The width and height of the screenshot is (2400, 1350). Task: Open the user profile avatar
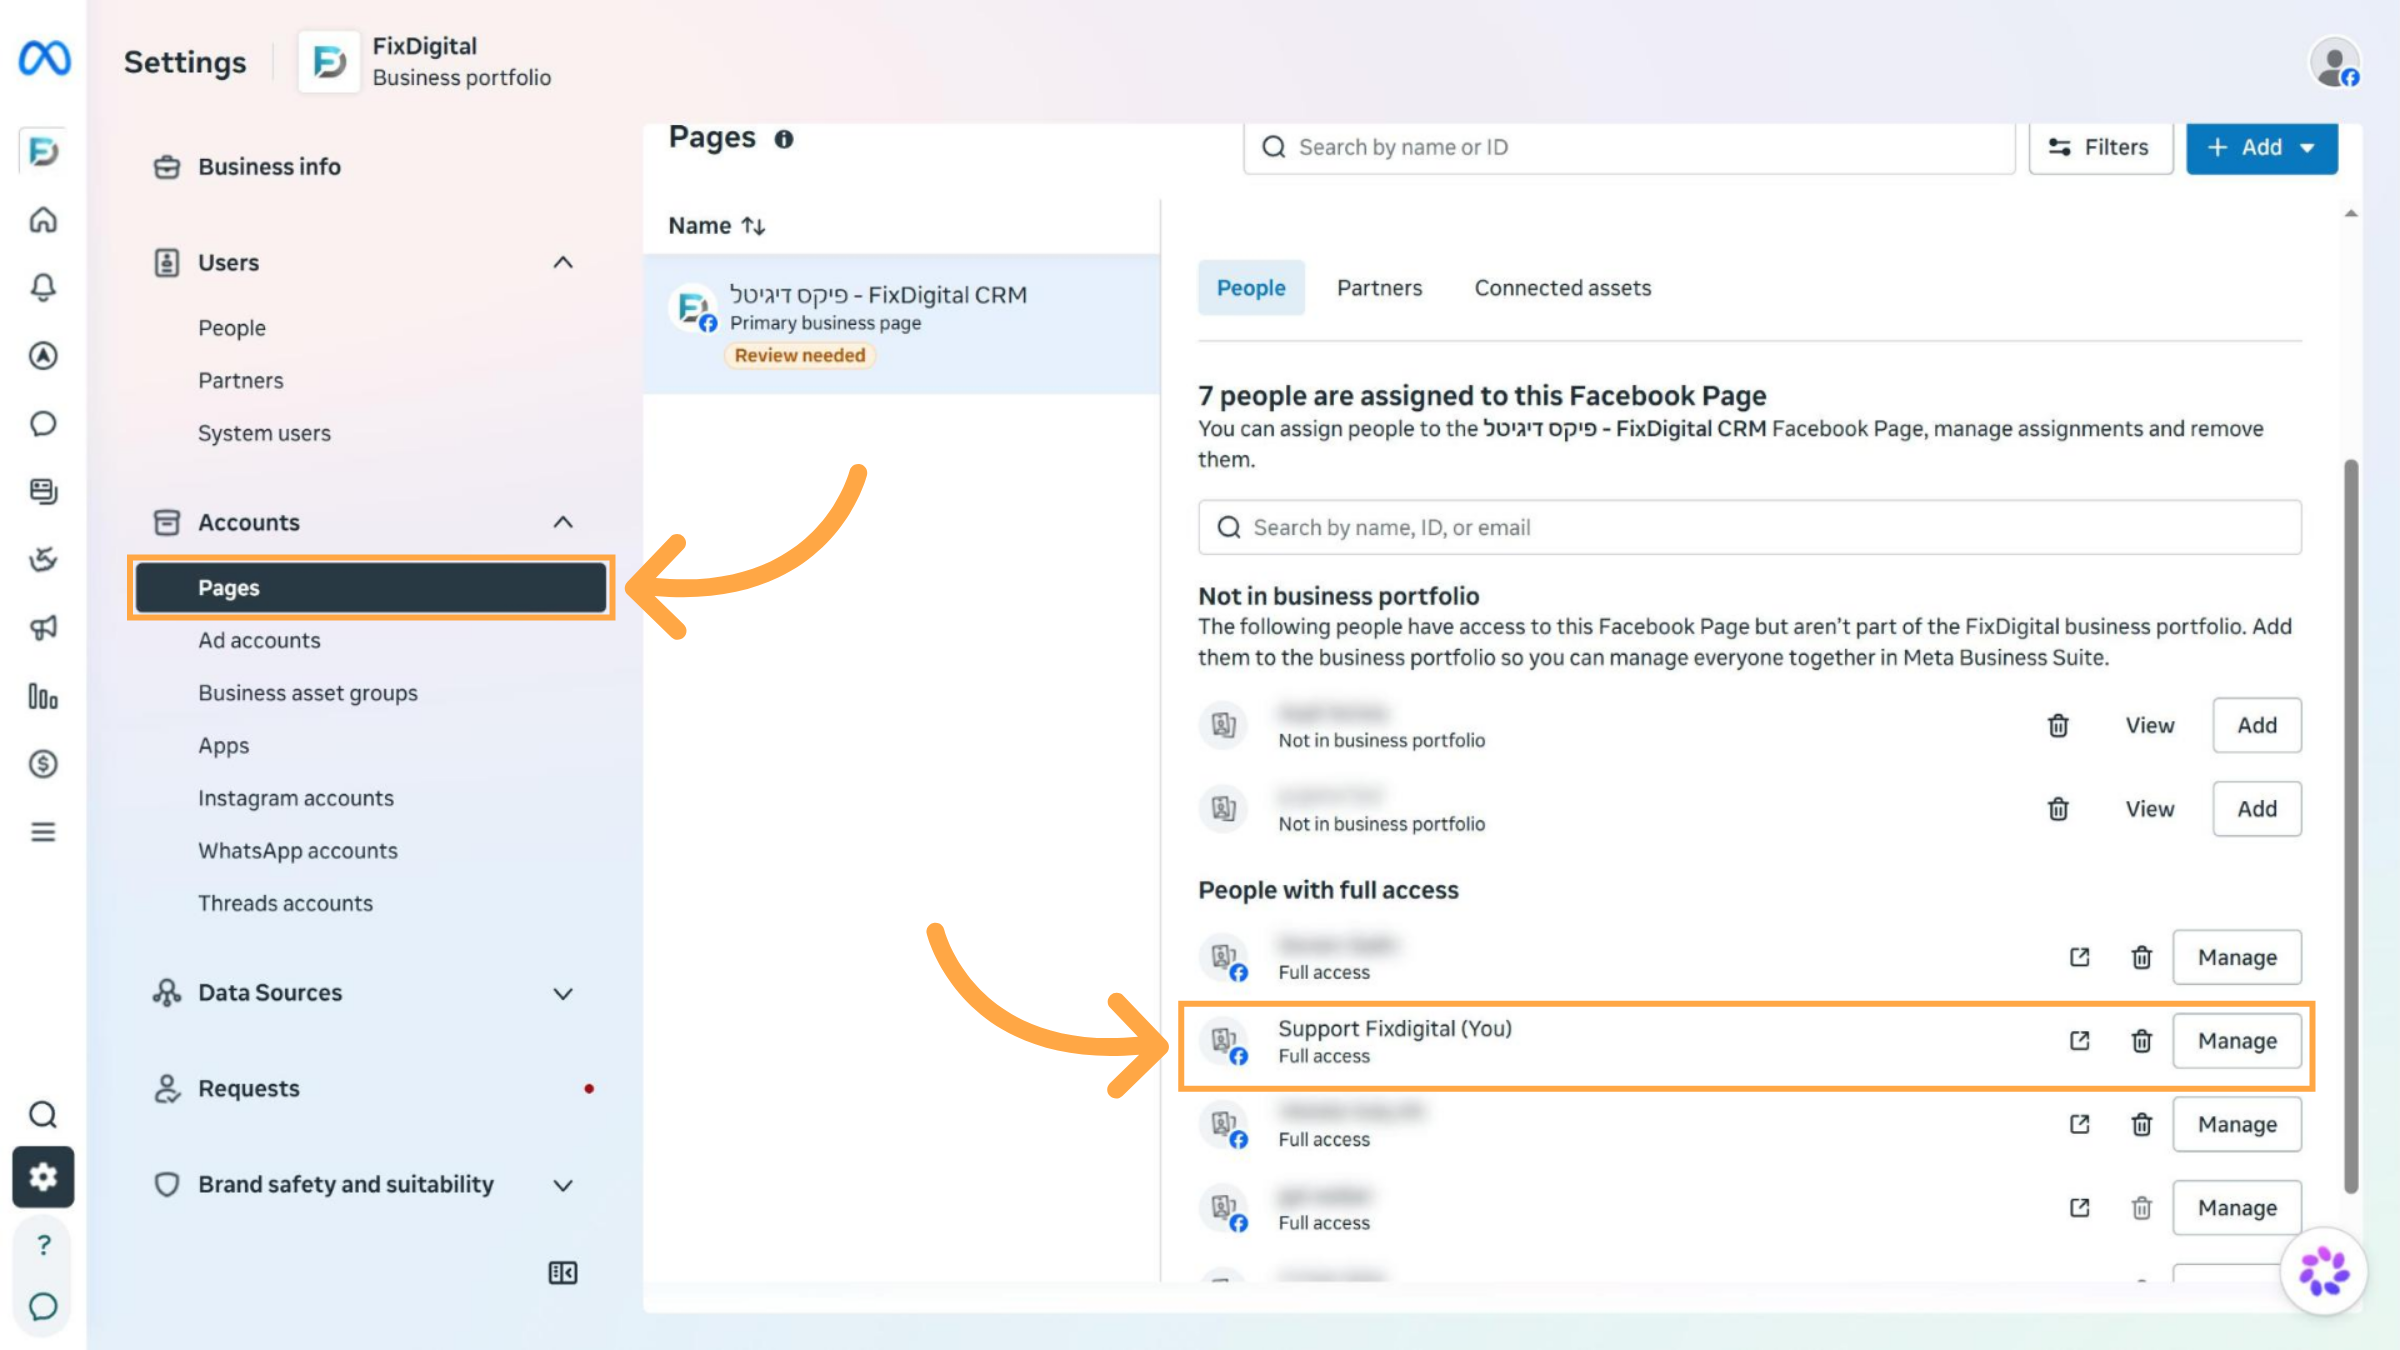point(2336,63)
